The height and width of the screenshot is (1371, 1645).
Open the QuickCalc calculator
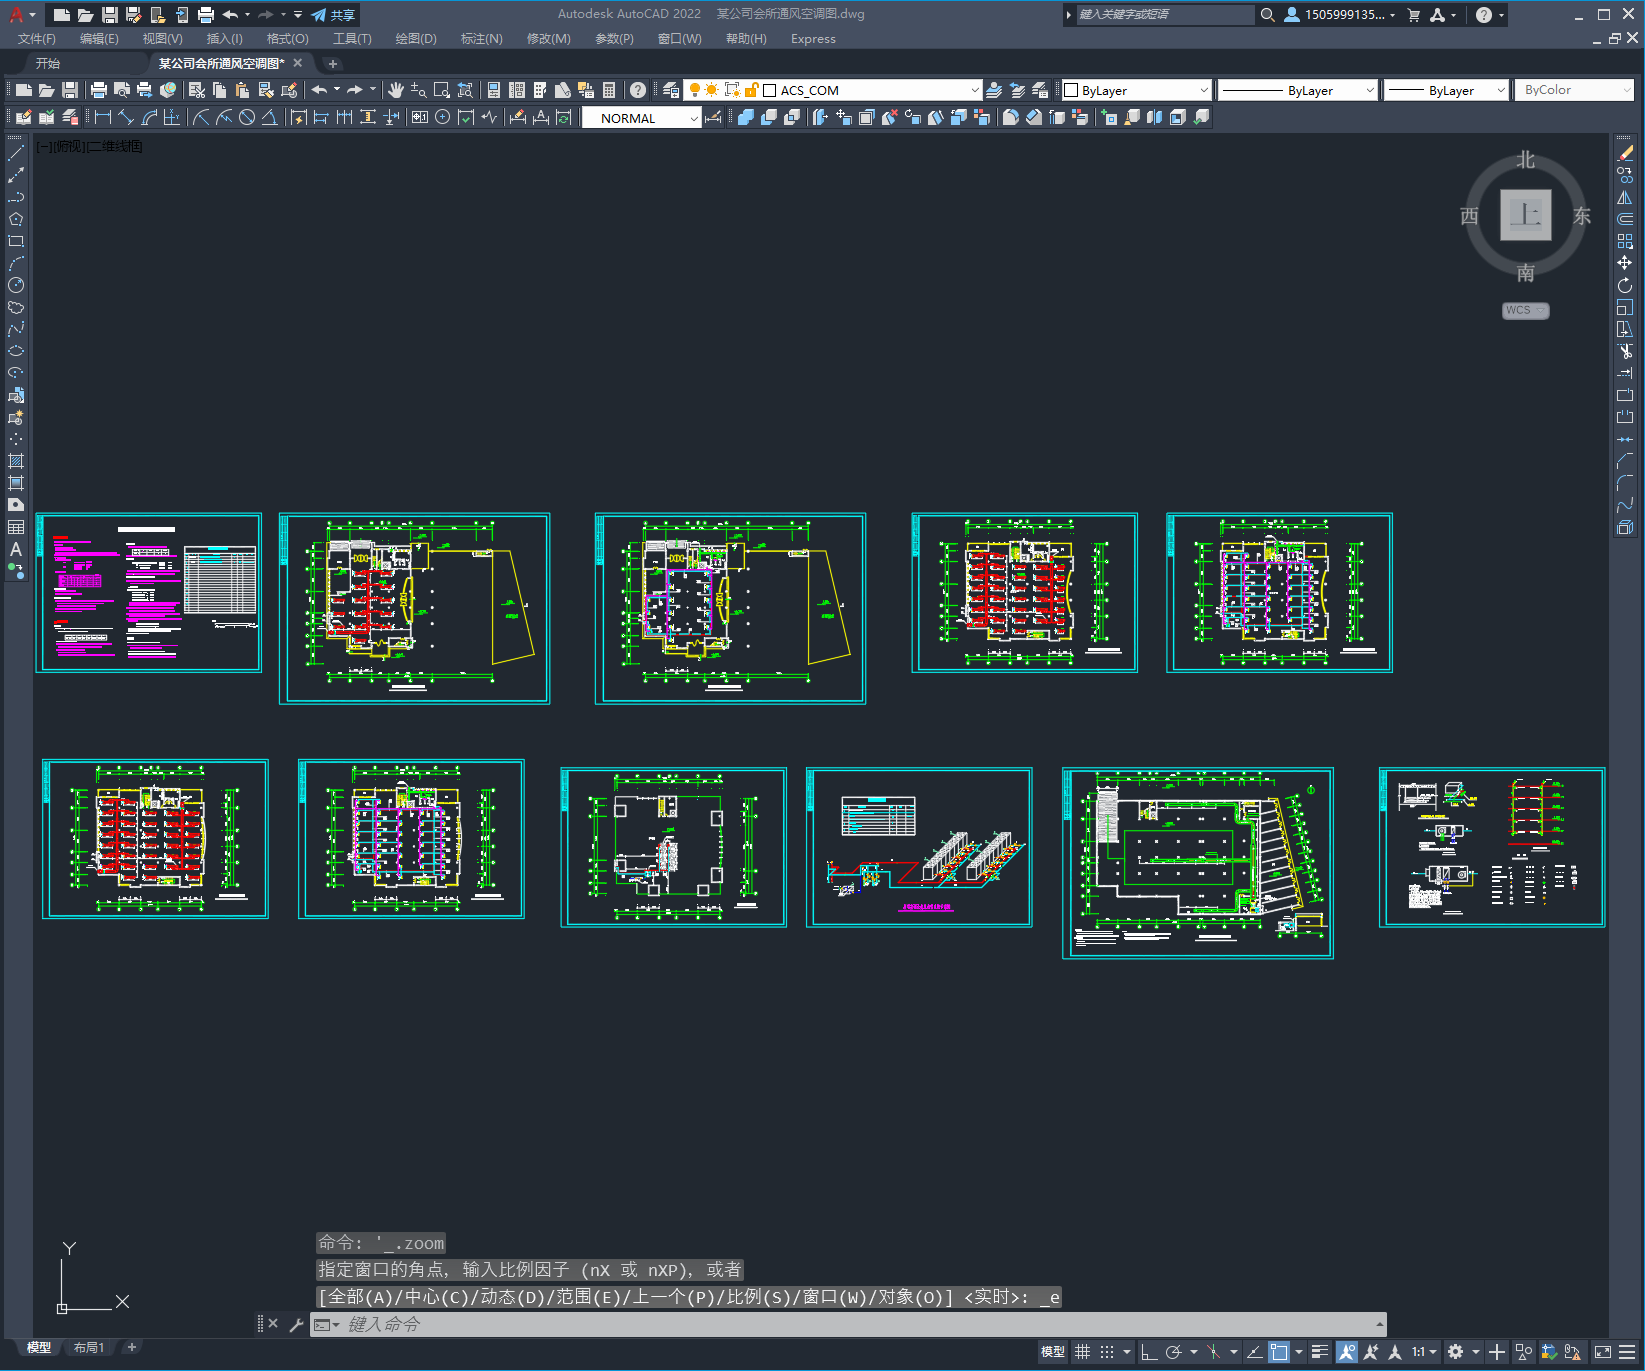pyautogui.click(x=609, y=90)
